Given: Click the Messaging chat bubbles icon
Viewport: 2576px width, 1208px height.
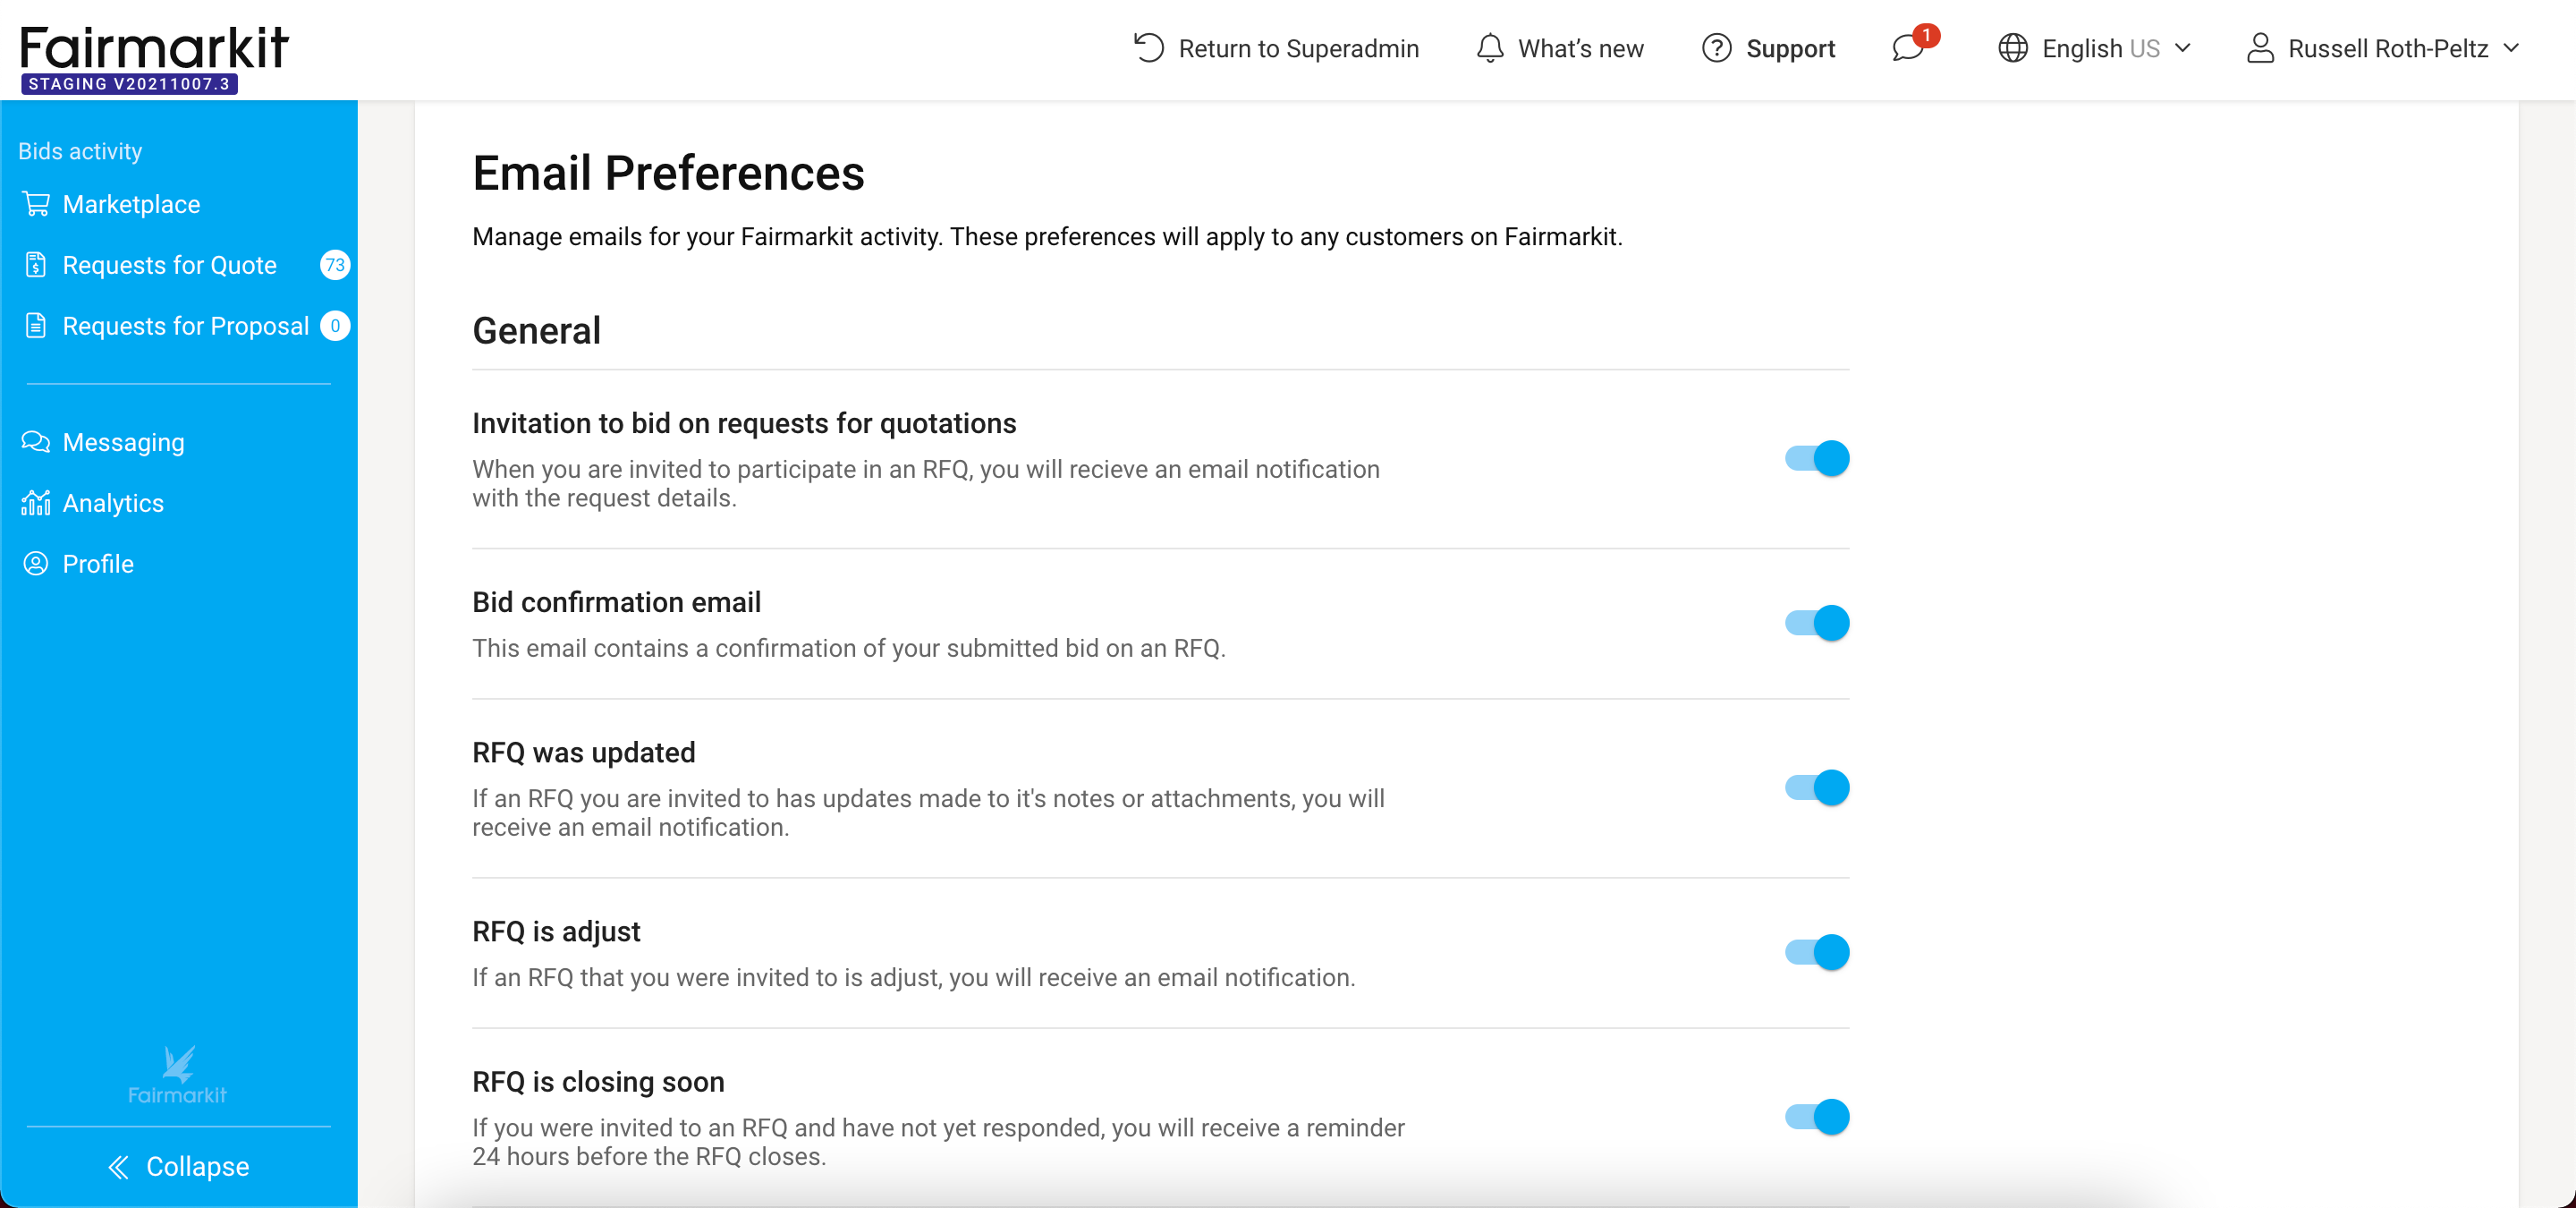Looking at the screenshot, I should pyautogui.click(x=36, y=442).
